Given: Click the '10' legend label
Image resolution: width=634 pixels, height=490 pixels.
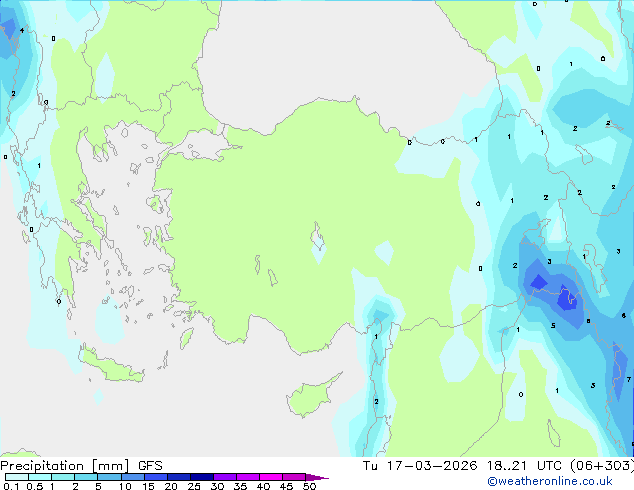Looking at the screenshot, I should click(125, 486).
